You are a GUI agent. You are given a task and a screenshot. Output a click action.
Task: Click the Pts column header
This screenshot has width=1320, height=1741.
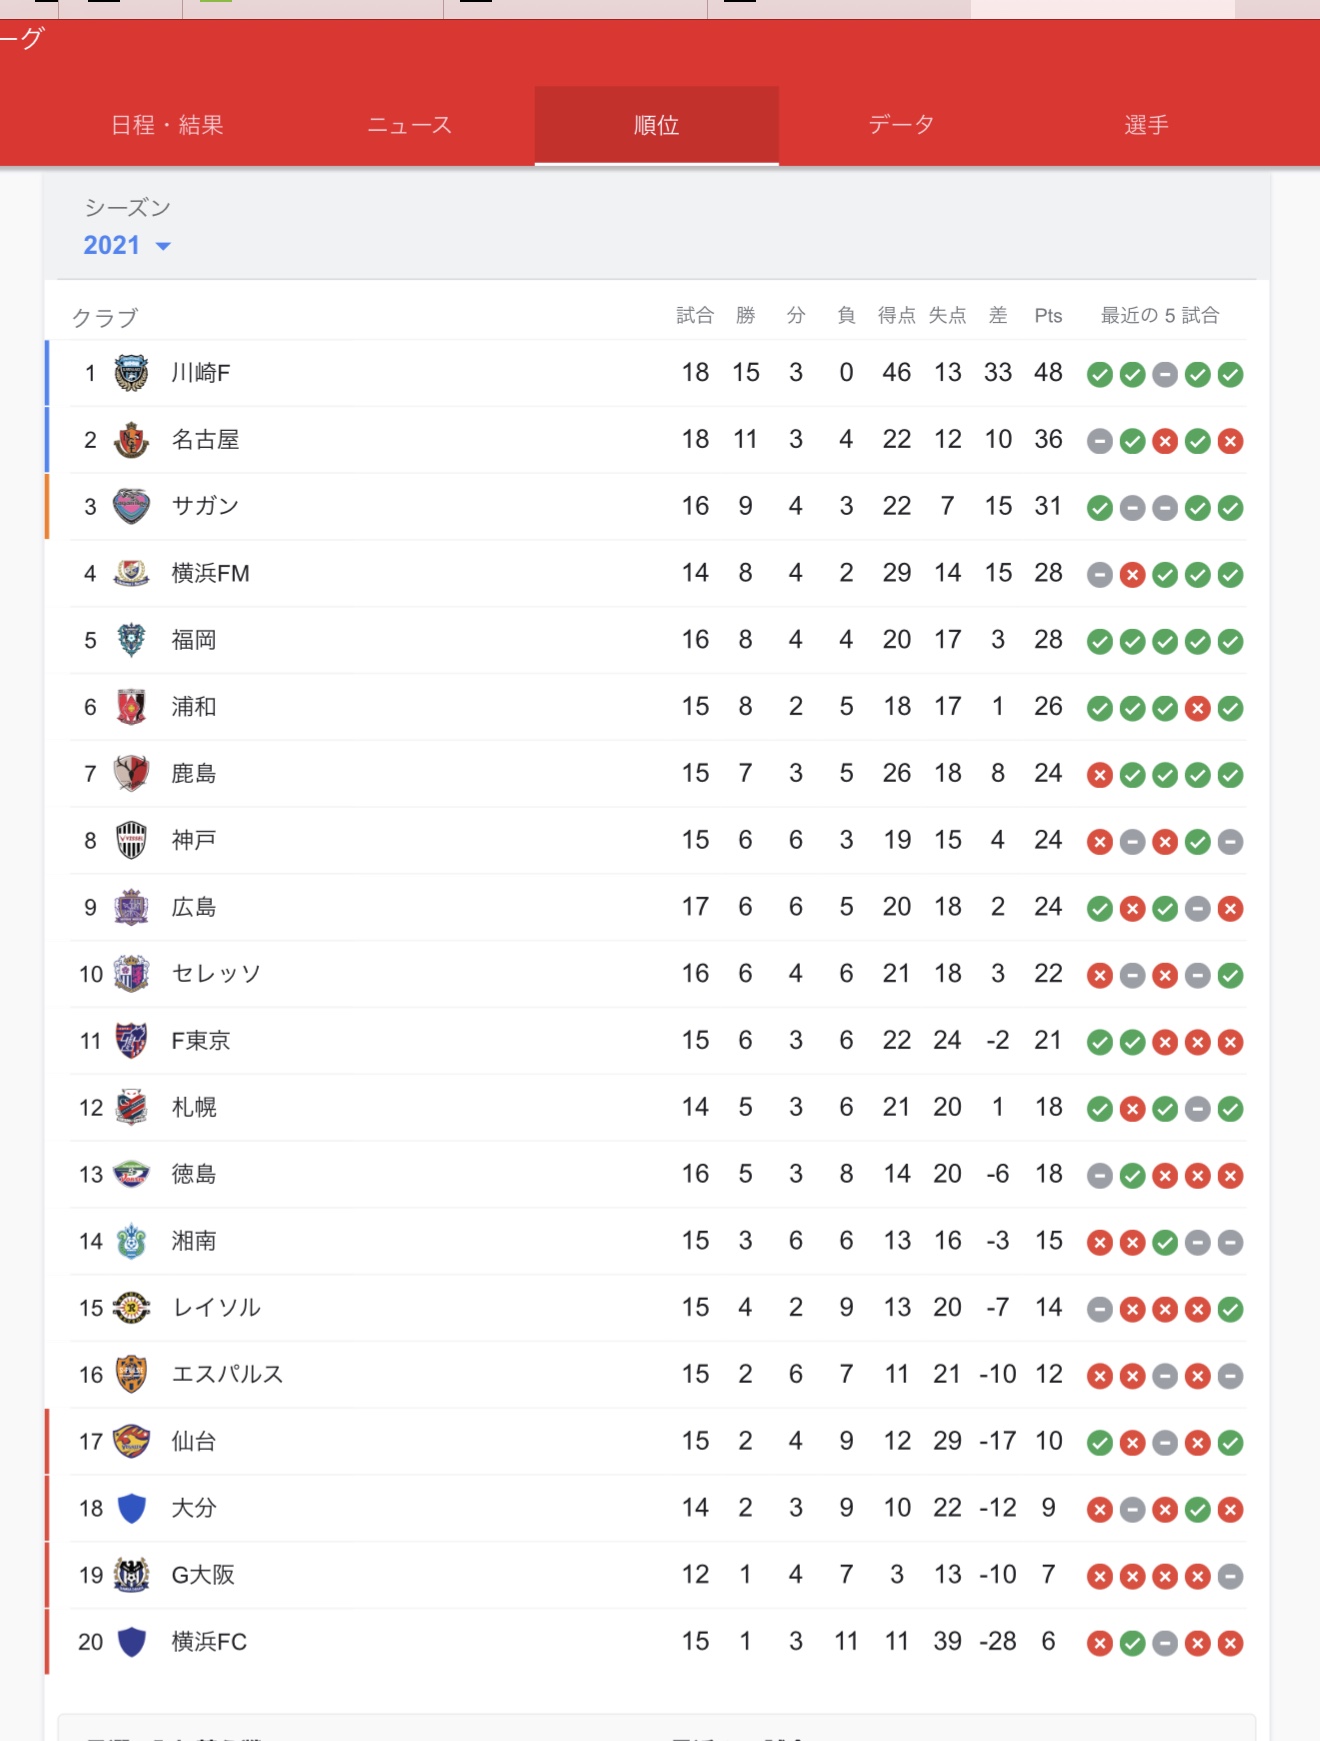pos(1048,316)
